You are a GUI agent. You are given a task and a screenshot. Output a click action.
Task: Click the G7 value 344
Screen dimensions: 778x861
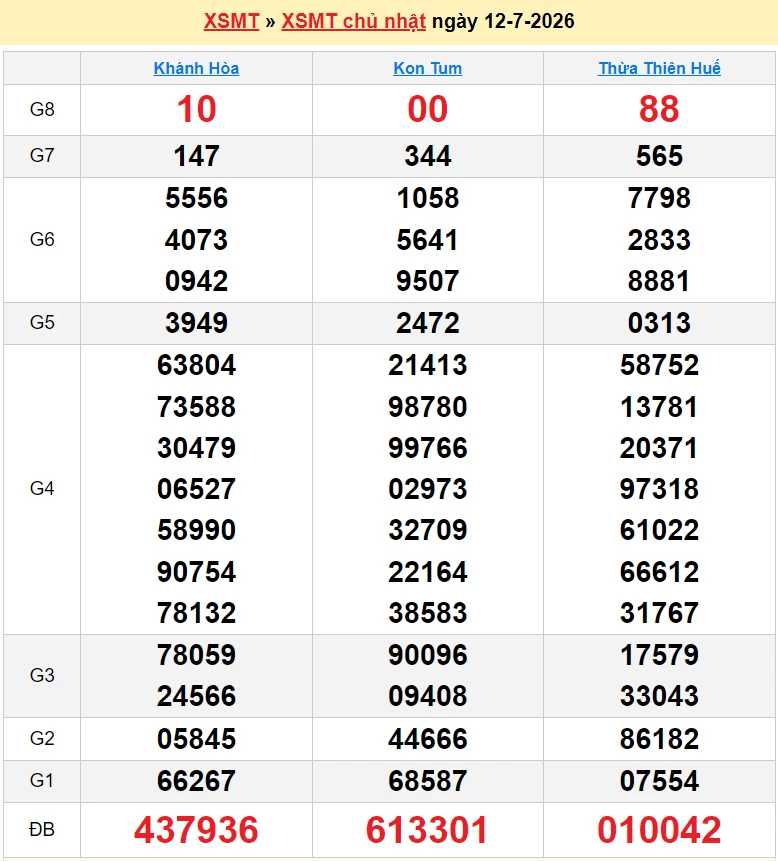tap(428, 156)
